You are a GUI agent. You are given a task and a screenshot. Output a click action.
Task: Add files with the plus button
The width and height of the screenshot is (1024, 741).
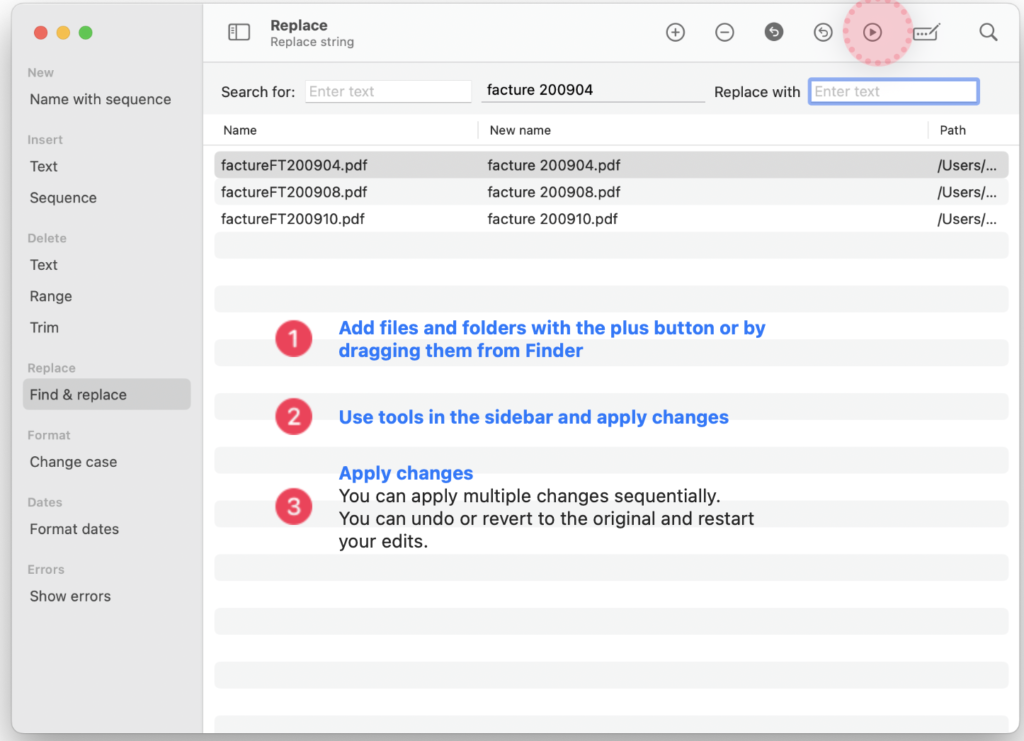point(675,32)
